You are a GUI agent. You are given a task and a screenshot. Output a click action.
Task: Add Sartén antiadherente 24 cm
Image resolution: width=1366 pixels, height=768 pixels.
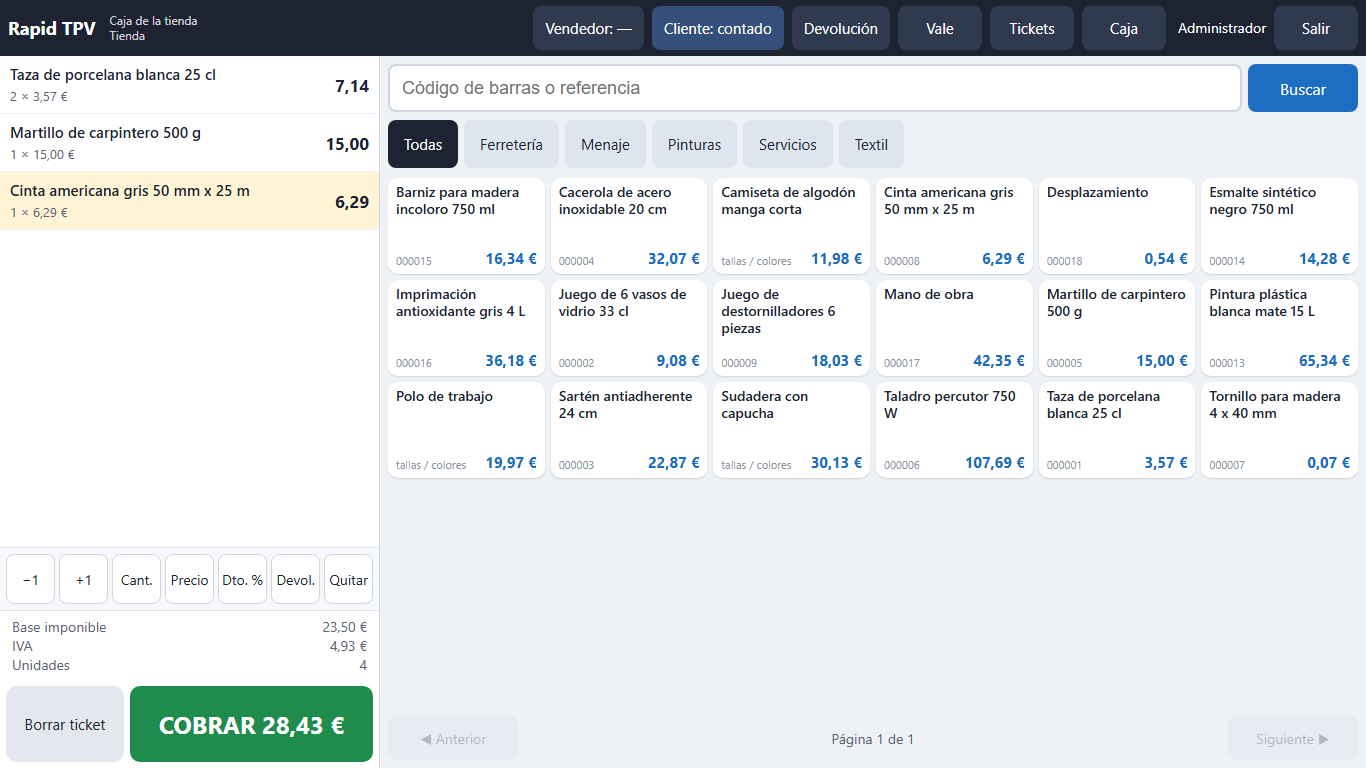pos(629,429)
